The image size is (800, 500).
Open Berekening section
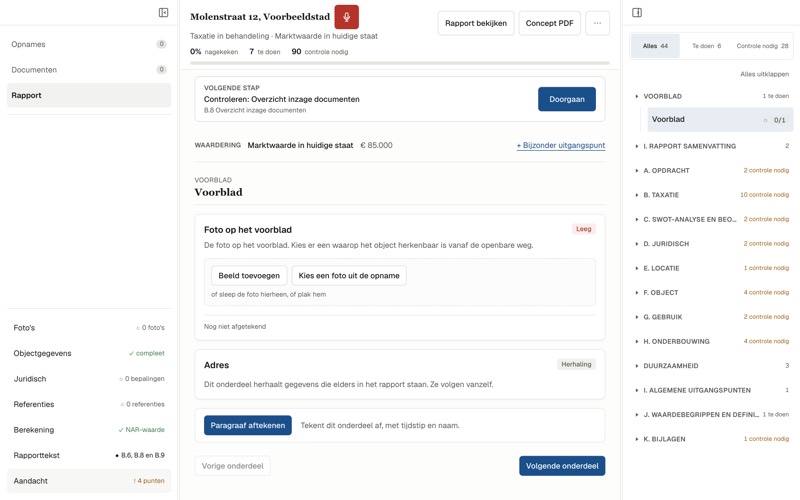89,430
